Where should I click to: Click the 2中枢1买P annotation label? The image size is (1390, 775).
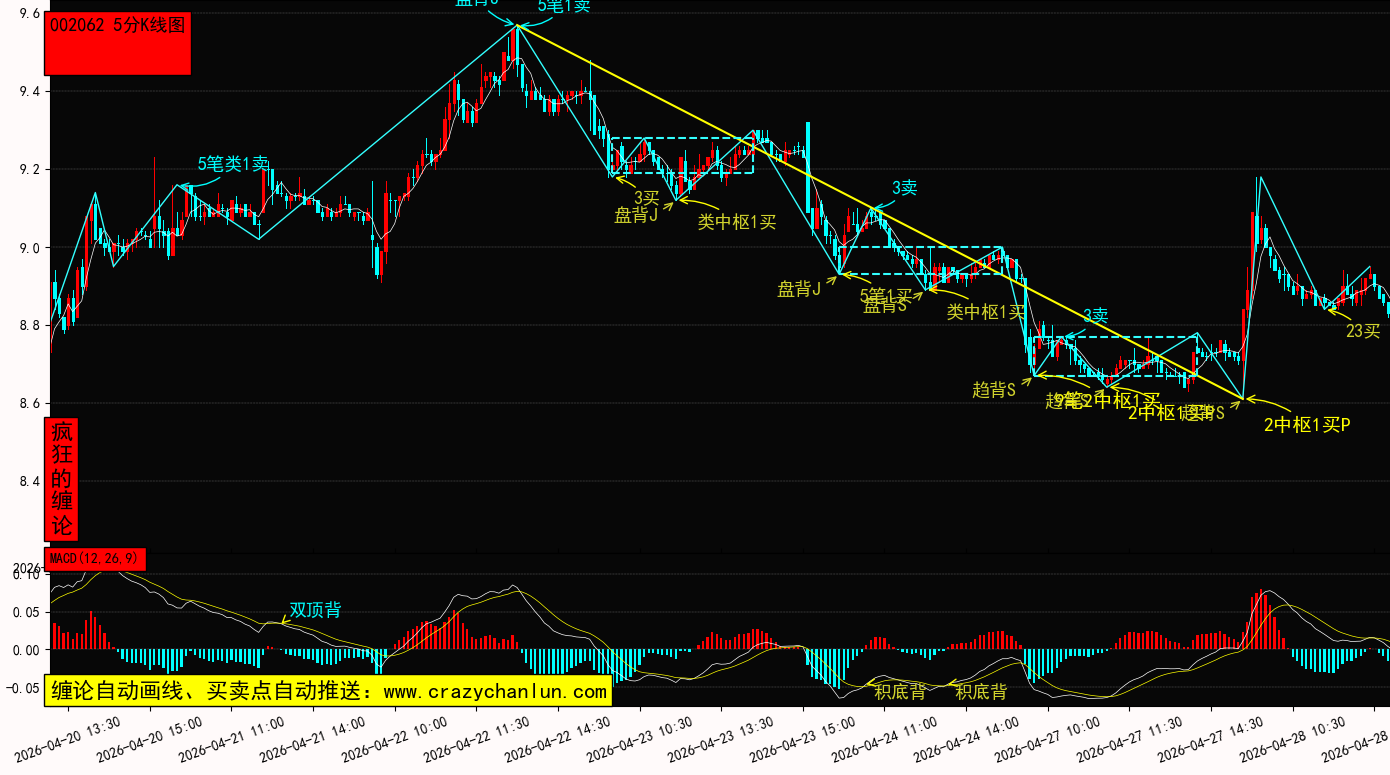click(1306, 425)
